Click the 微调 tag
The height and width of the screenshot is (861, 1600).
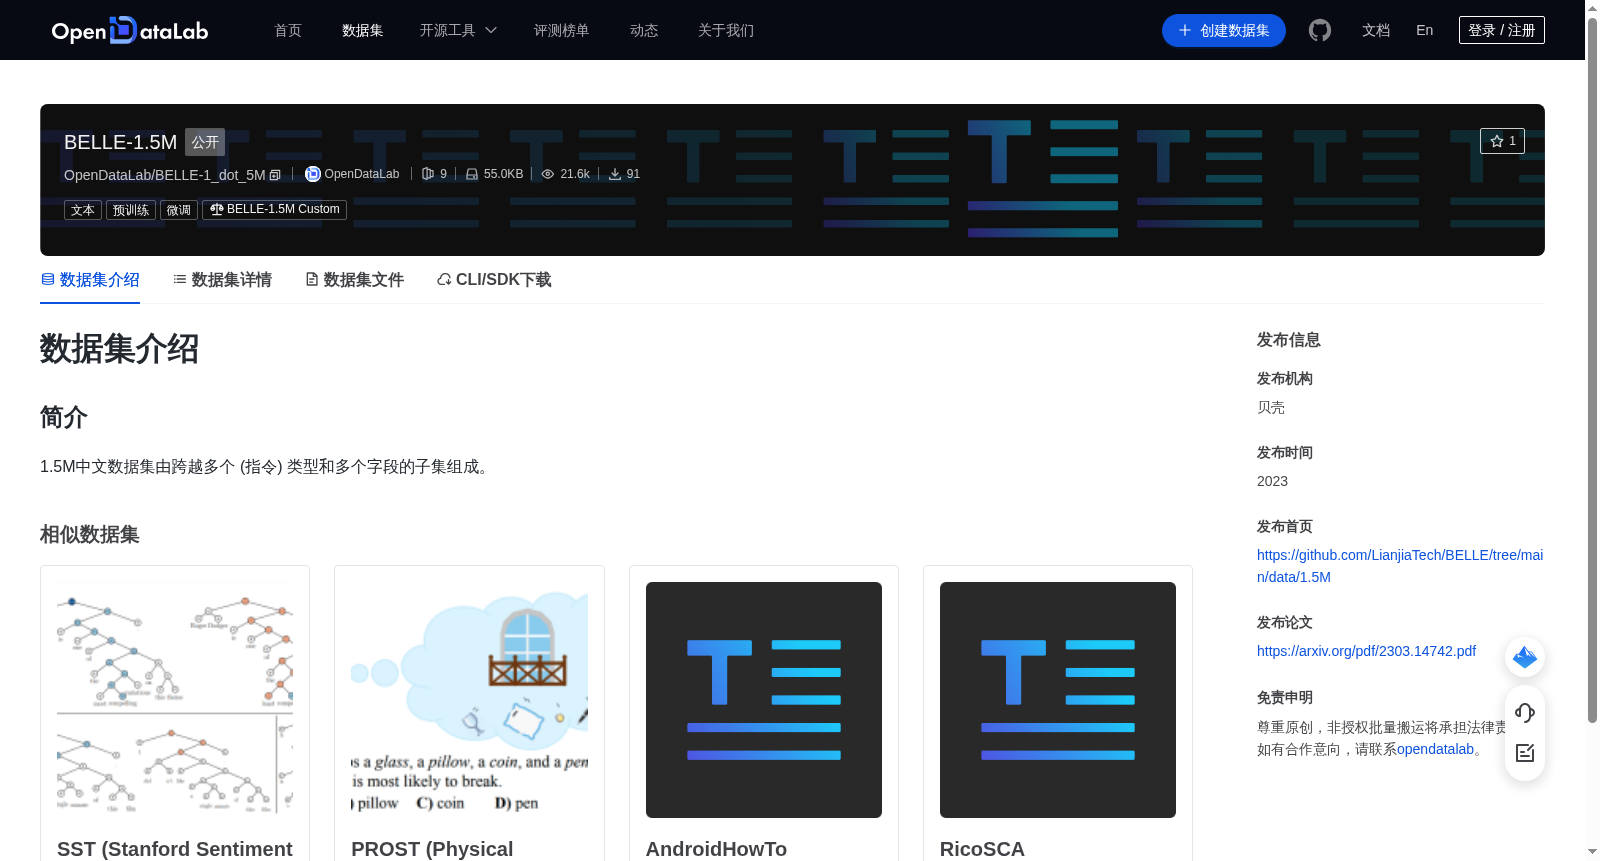179,210
